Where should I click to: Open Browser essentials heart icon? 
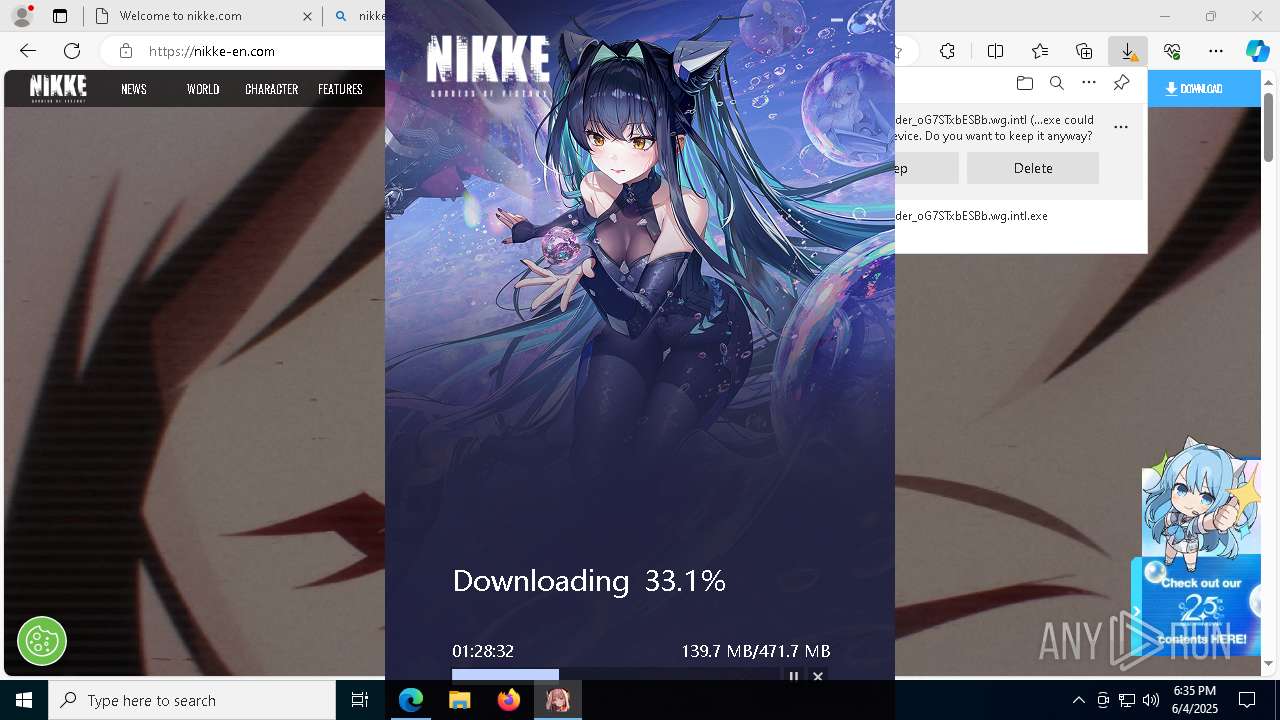[1172, 51]
